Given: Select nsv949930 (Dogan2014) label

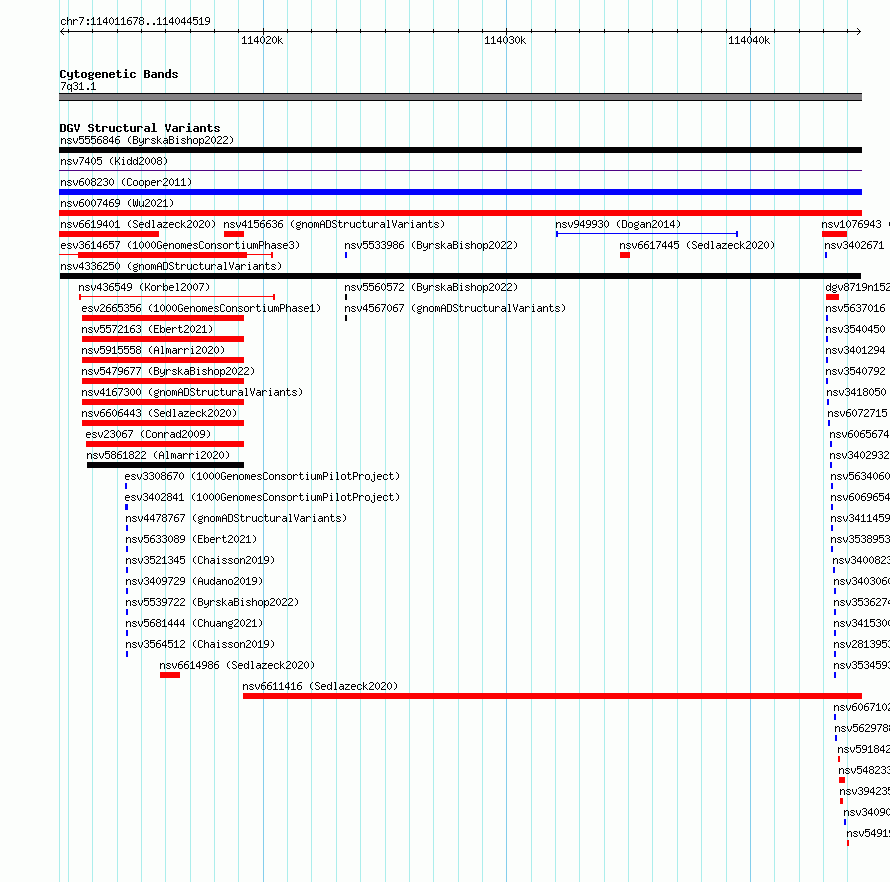Looking at the screenshot, I should 618,224.
